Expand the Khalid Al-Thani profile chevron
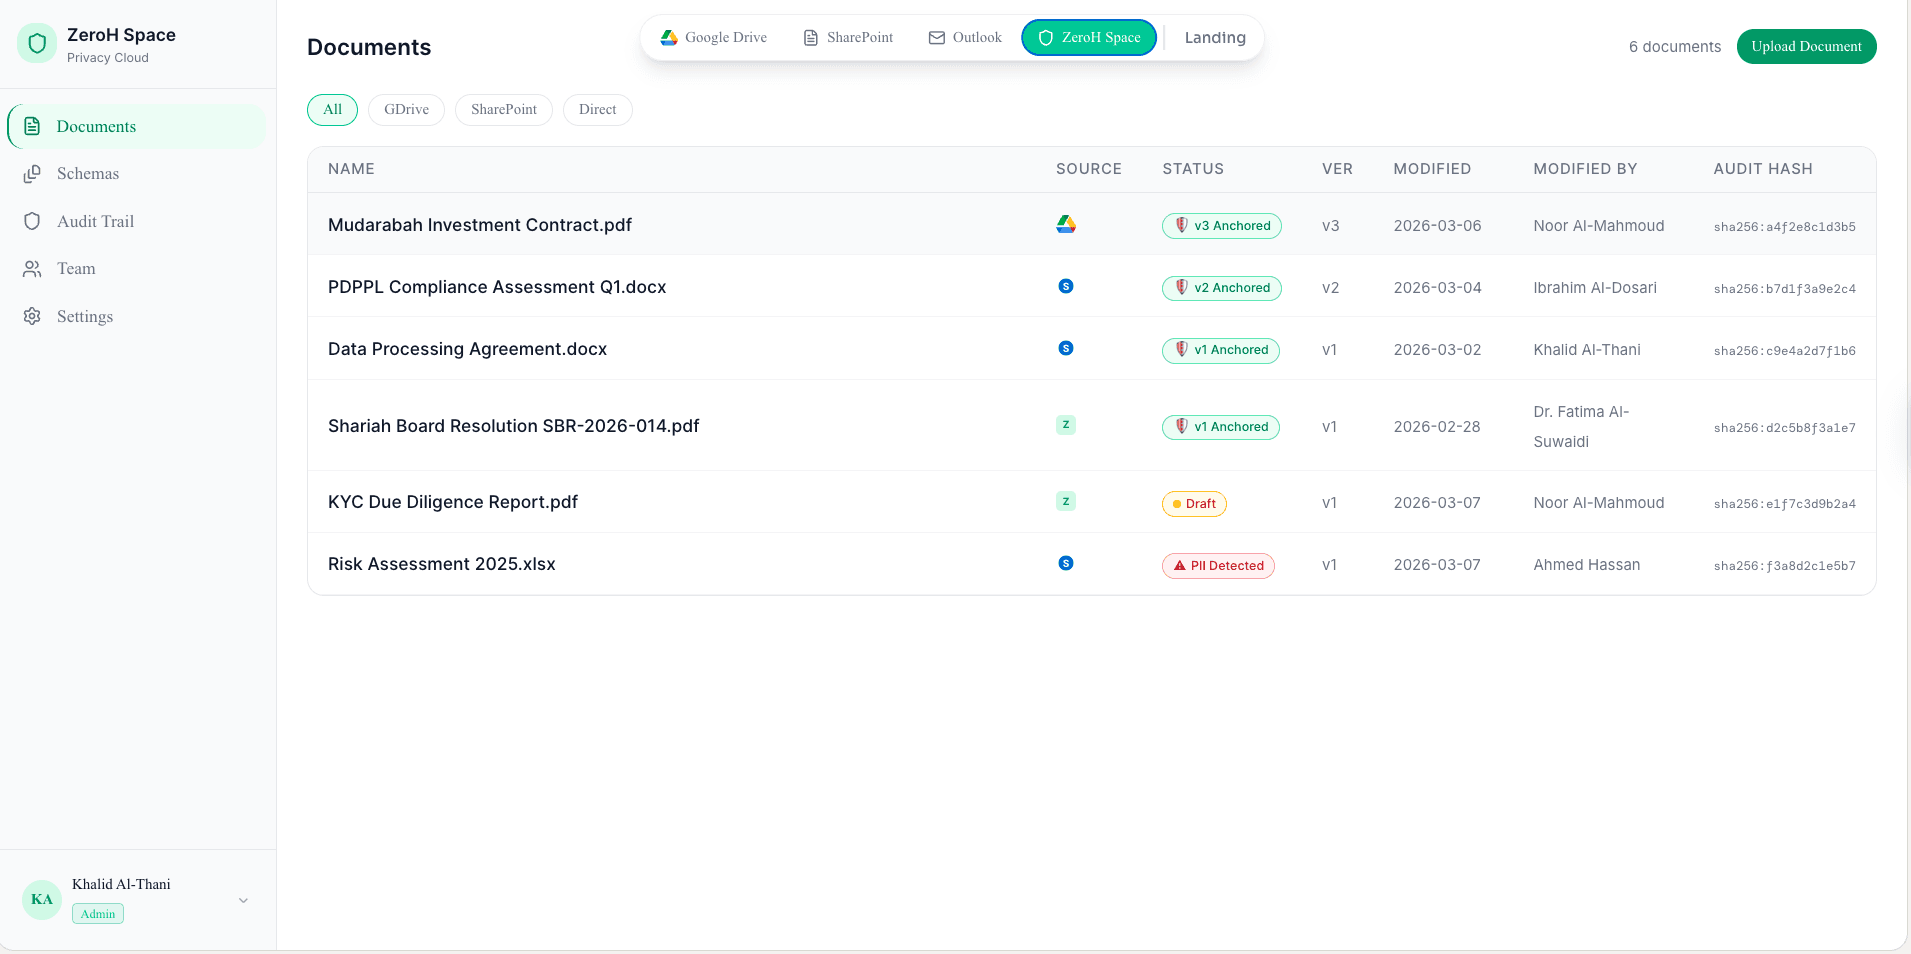Image resolution: width=1911 pixels, height=954 pixels. [x=242, y=900]
